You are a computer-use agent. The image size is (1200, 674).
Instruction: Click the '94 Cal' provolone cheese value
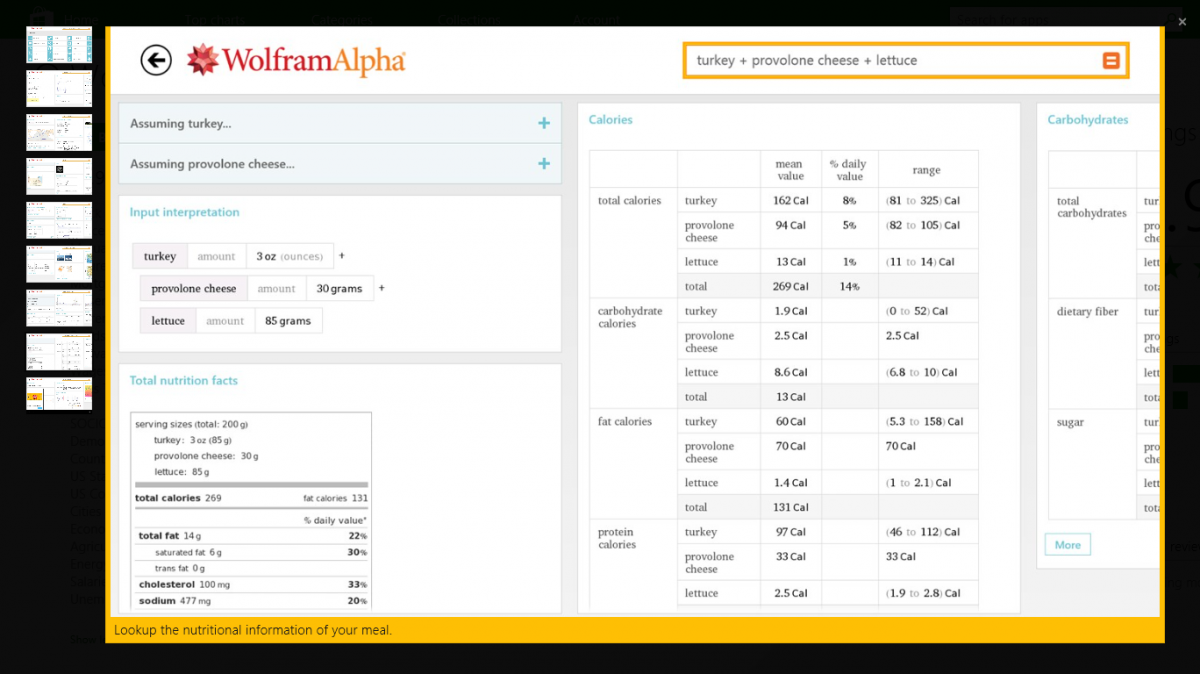coord(790,225)
